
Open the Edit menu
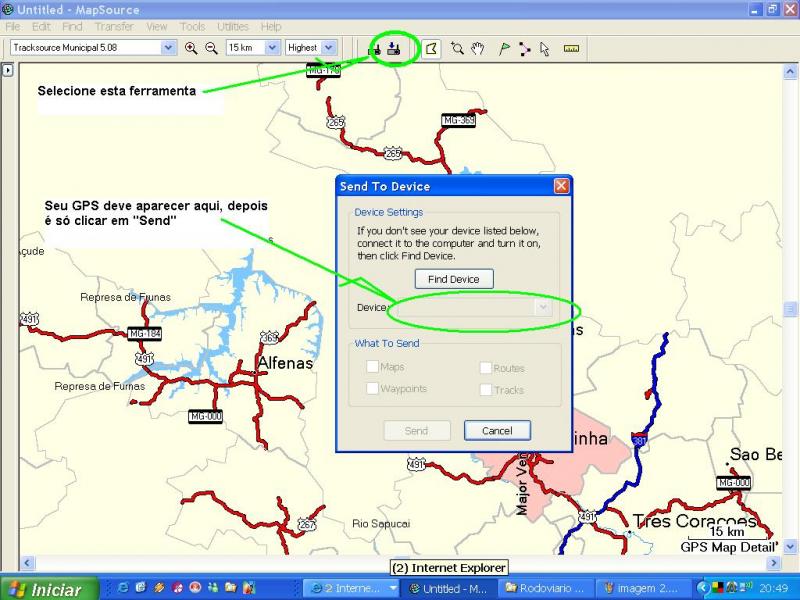(41, 27)
